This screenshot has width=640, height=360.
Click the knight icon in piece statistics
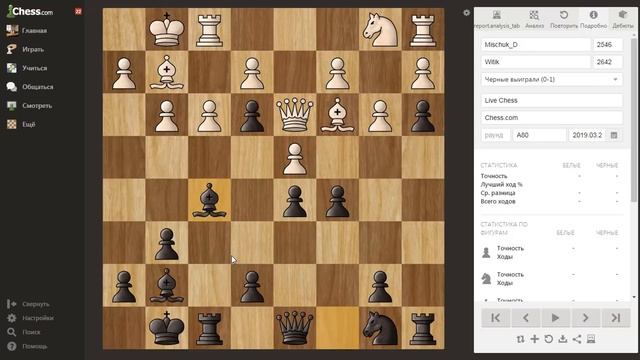(486, 279)
